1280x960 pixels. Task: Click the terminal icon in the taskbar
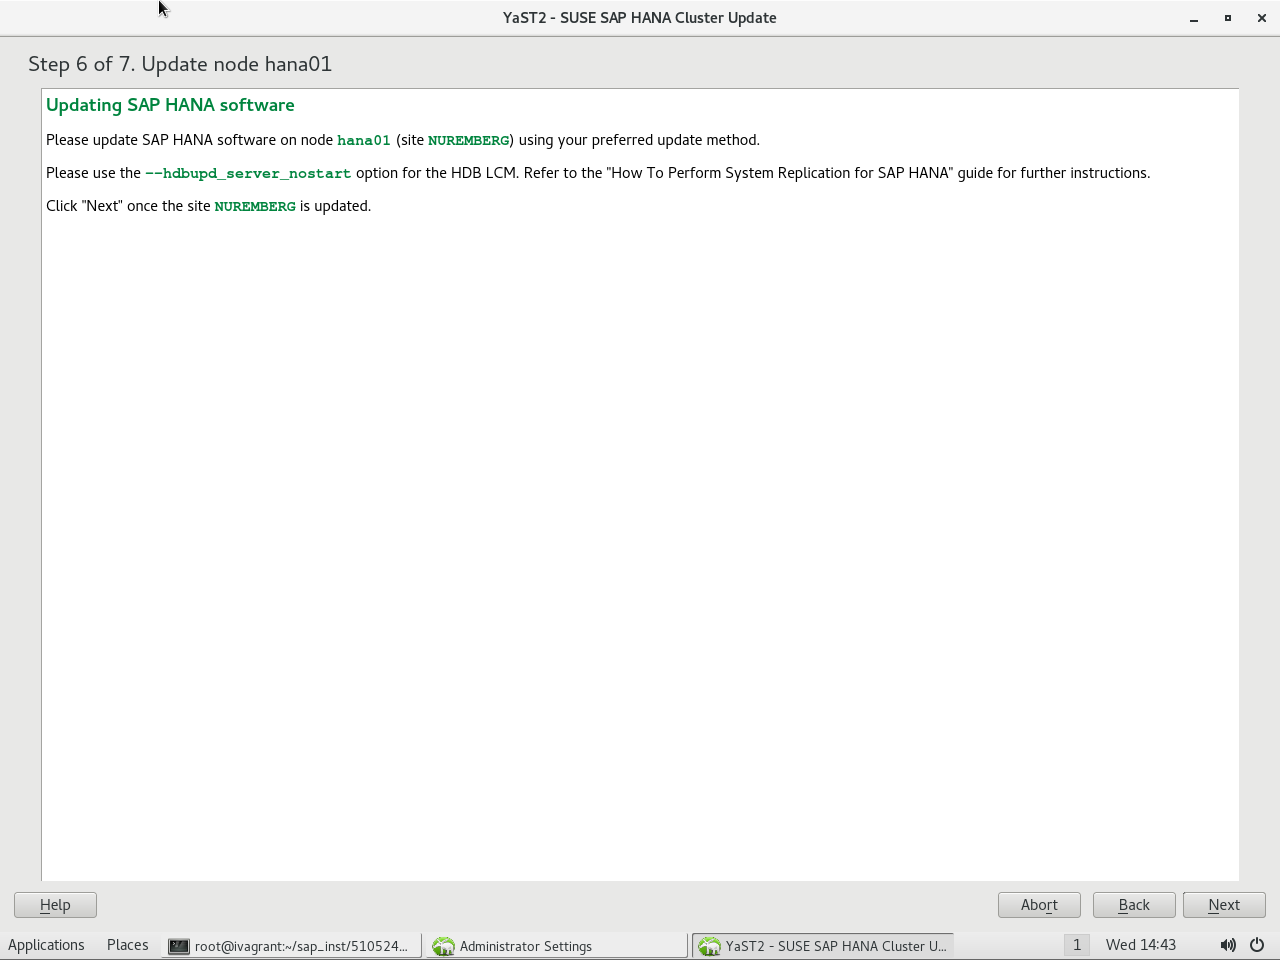(x=179, y=946)
